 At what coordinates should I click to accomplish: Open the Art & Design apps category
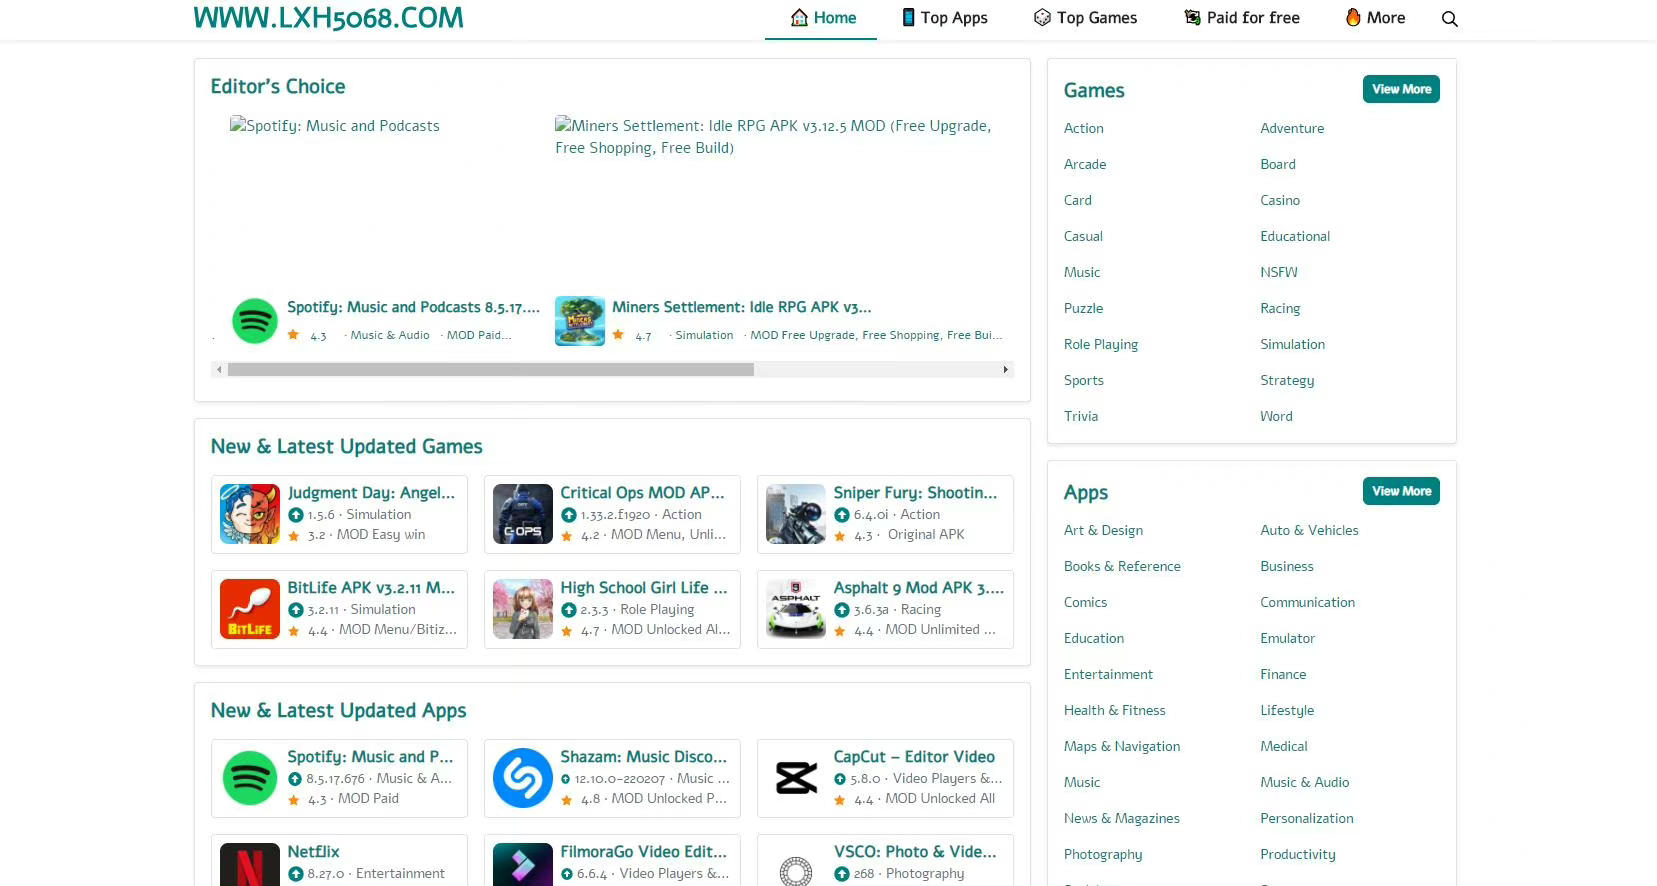pyautogui.click(x=1103, y=530)
